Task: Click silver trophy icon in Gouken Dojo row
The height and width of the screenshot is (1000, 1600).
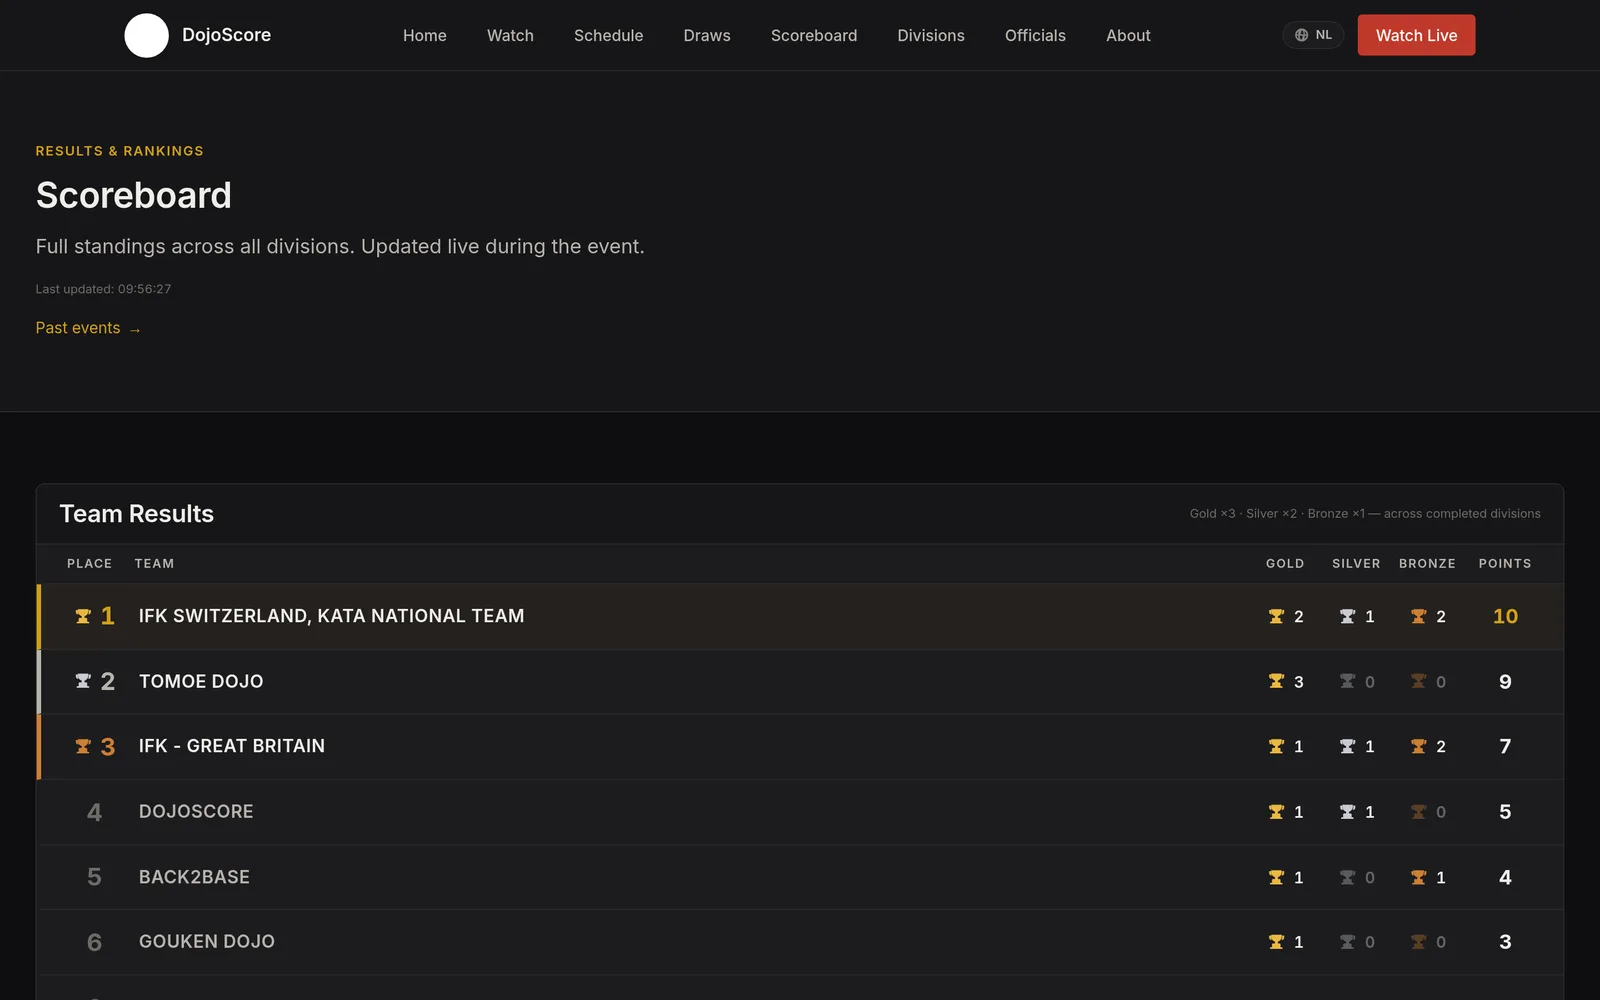Action: (1347, 942)
